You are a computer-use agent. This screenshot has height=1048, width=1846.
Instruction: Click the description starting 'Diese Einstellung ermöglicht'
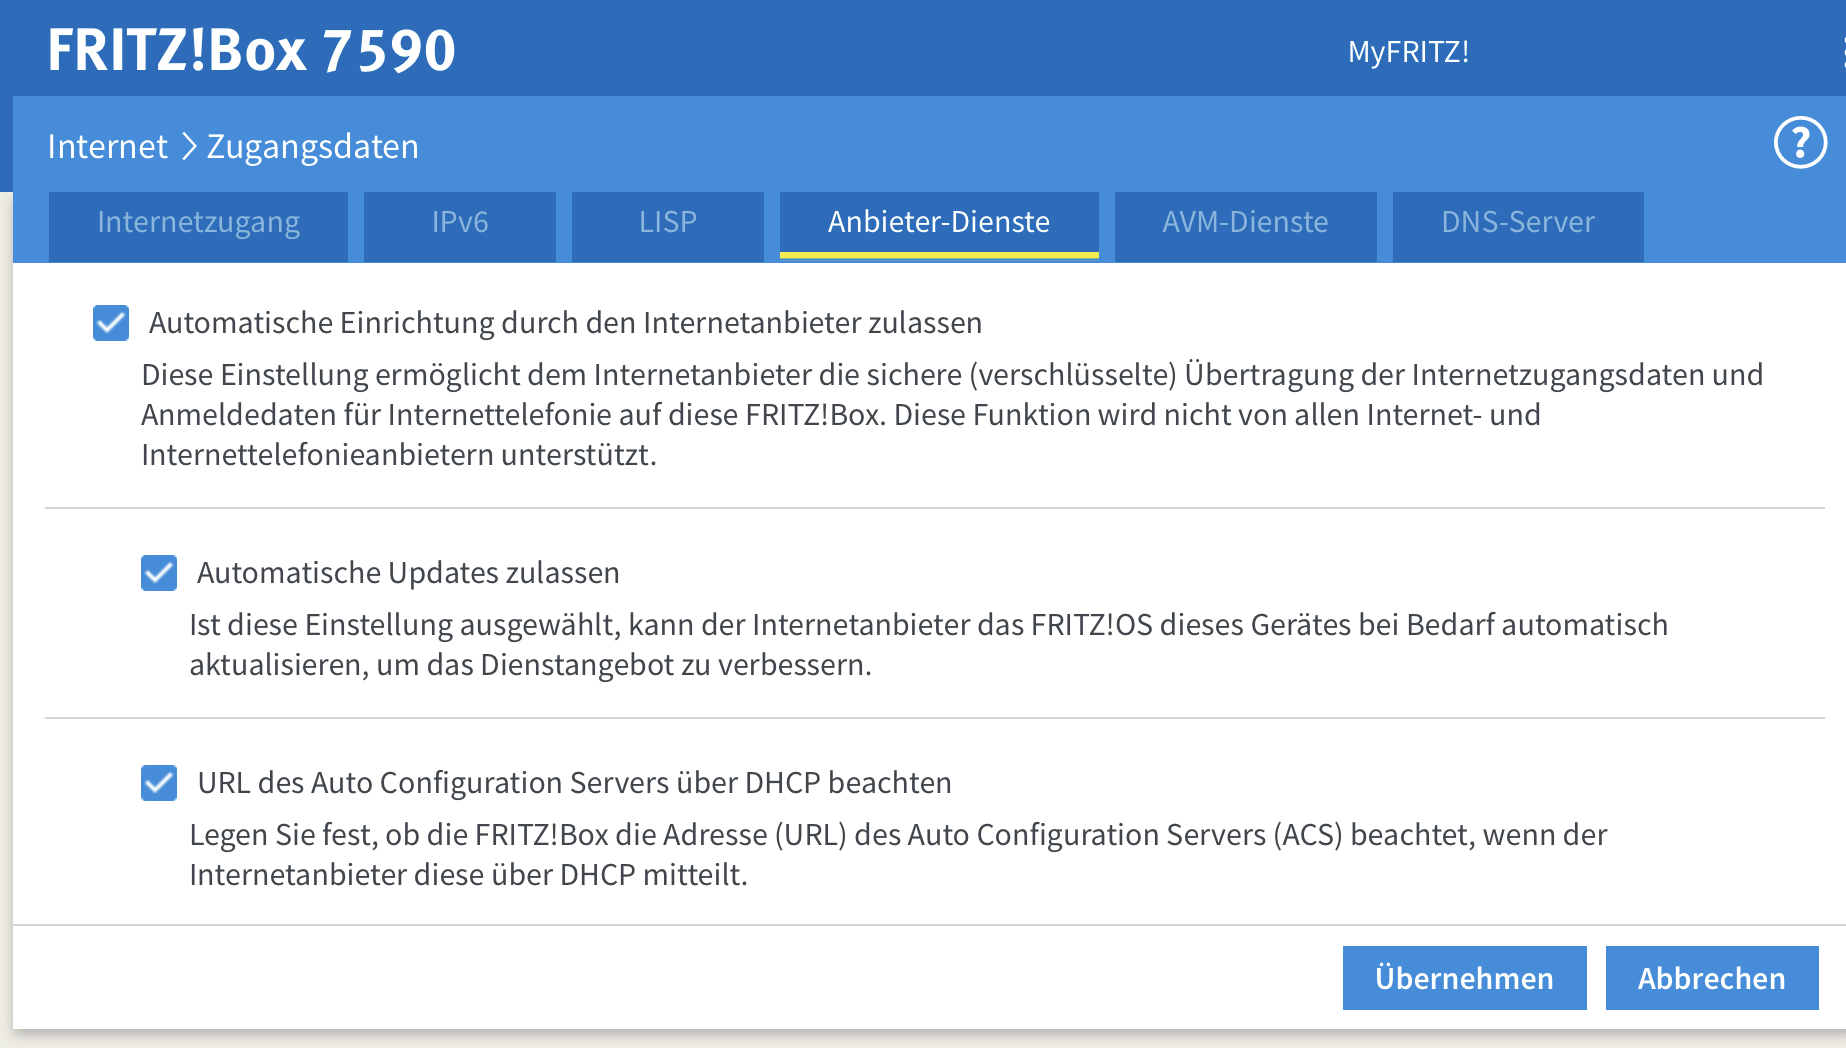pyautogui.click(x=952, y=414)
